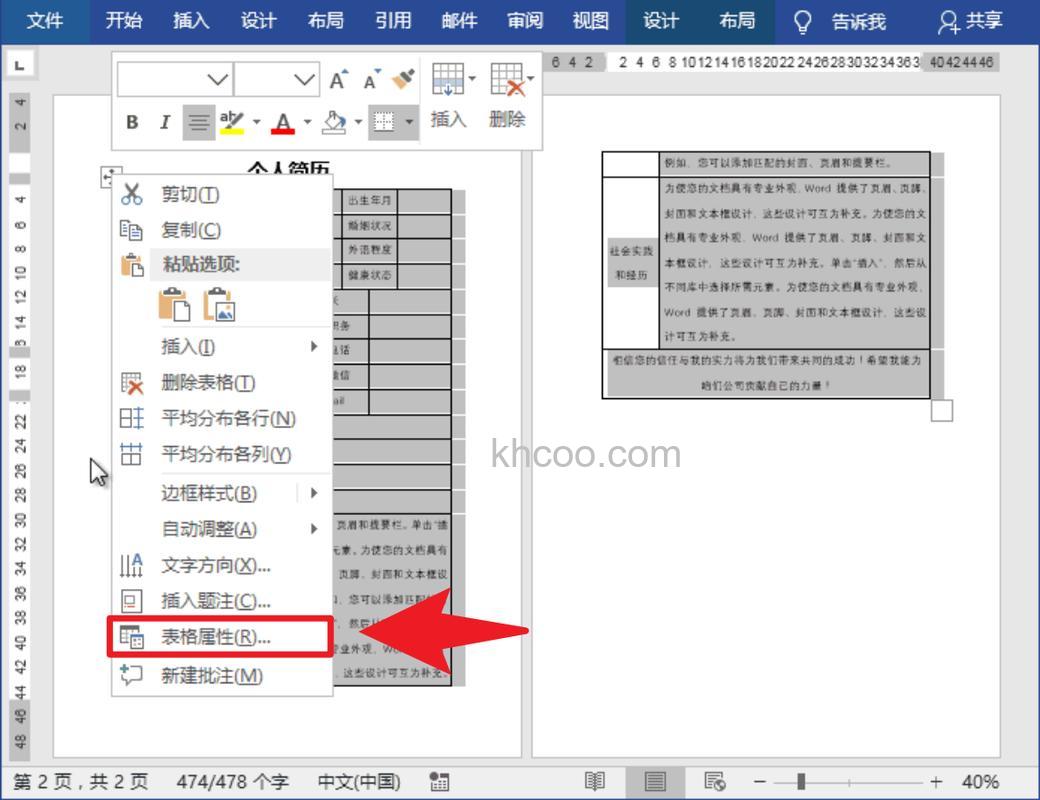The image size is (1040, 800).
Task: Click the proofing check icon in status bar
Action: coord(441,781)
